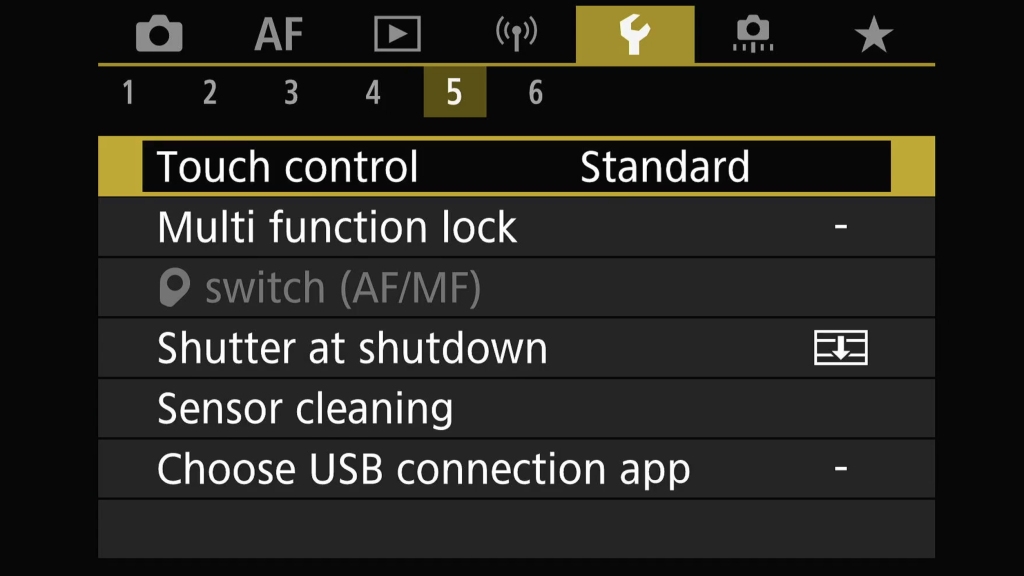Select the wrench Setup tab
Viewport: 1024px width, 576px height.
click(x=635, y=34)
